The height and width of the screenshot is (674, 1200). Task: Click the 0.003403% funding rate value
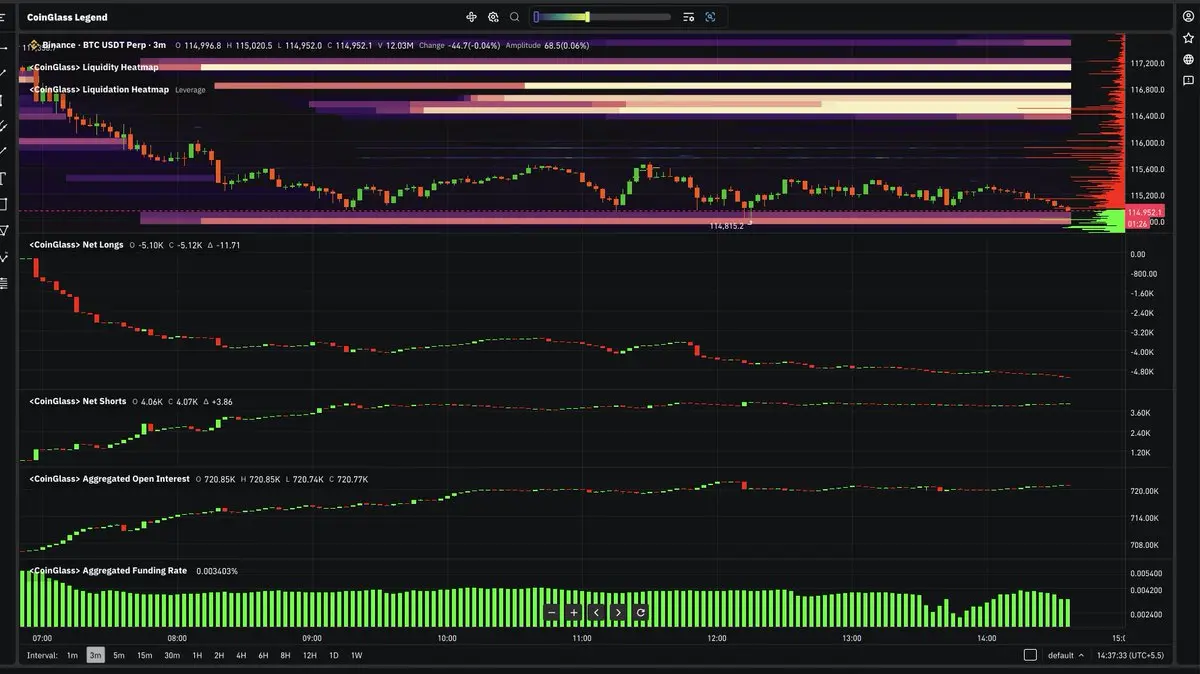(x=217, y=571)
